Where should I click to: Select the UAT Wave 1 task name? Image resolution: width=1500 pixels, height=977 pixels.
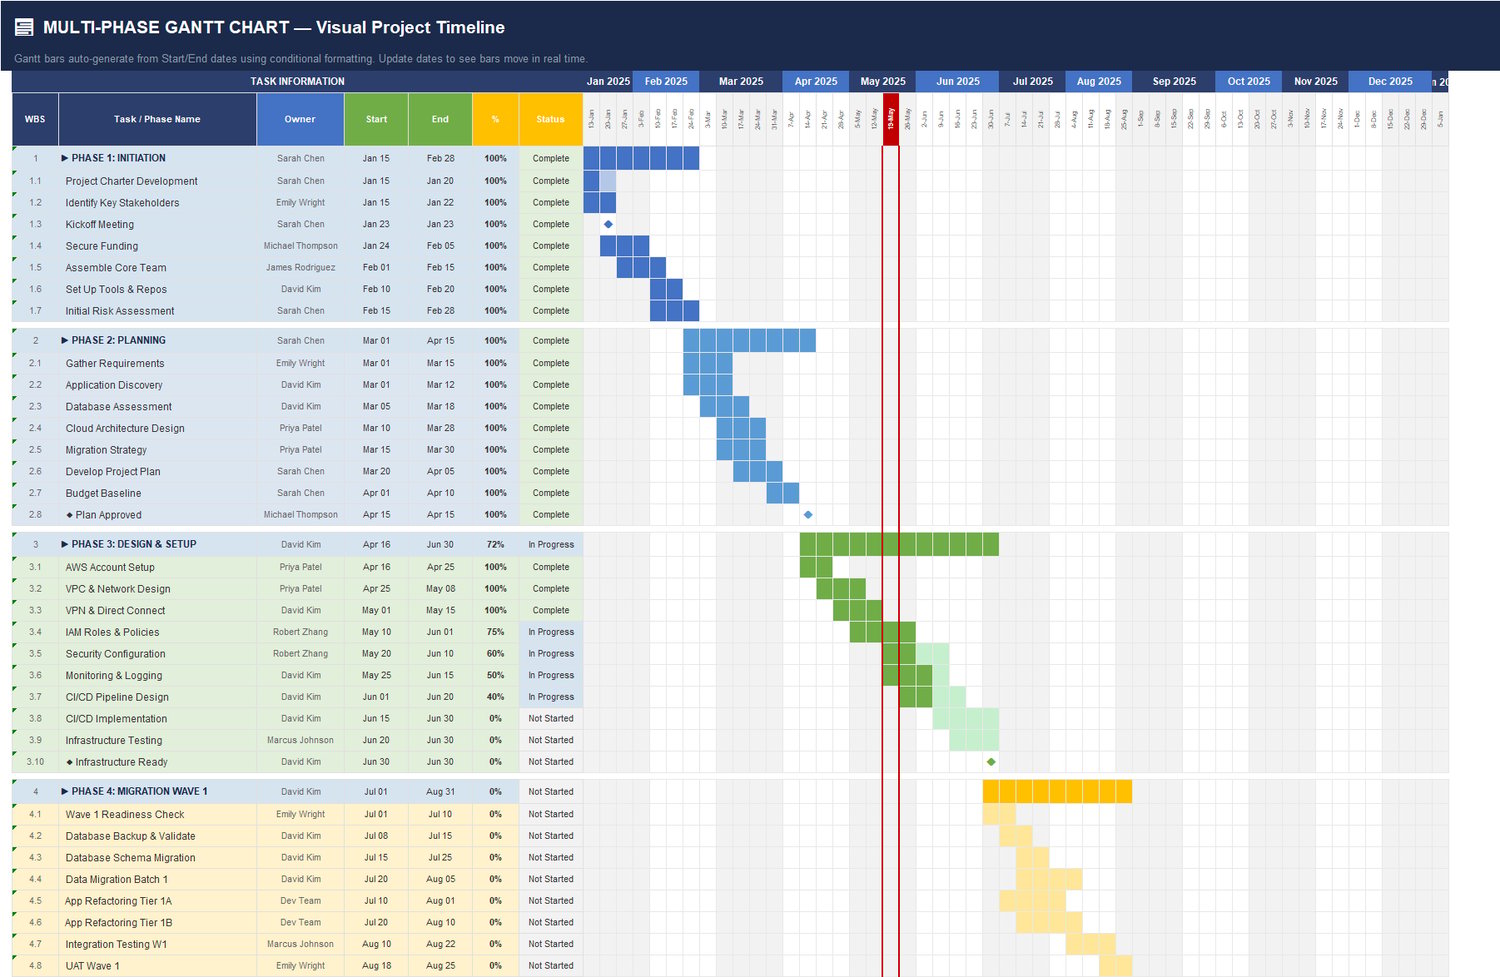92,966
